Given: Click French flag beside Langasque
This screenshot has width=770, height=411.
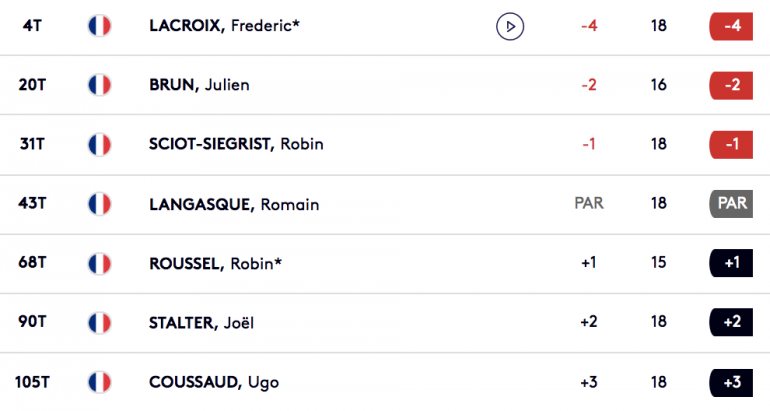Looking at the screenshot, I should tap(99, 204).
